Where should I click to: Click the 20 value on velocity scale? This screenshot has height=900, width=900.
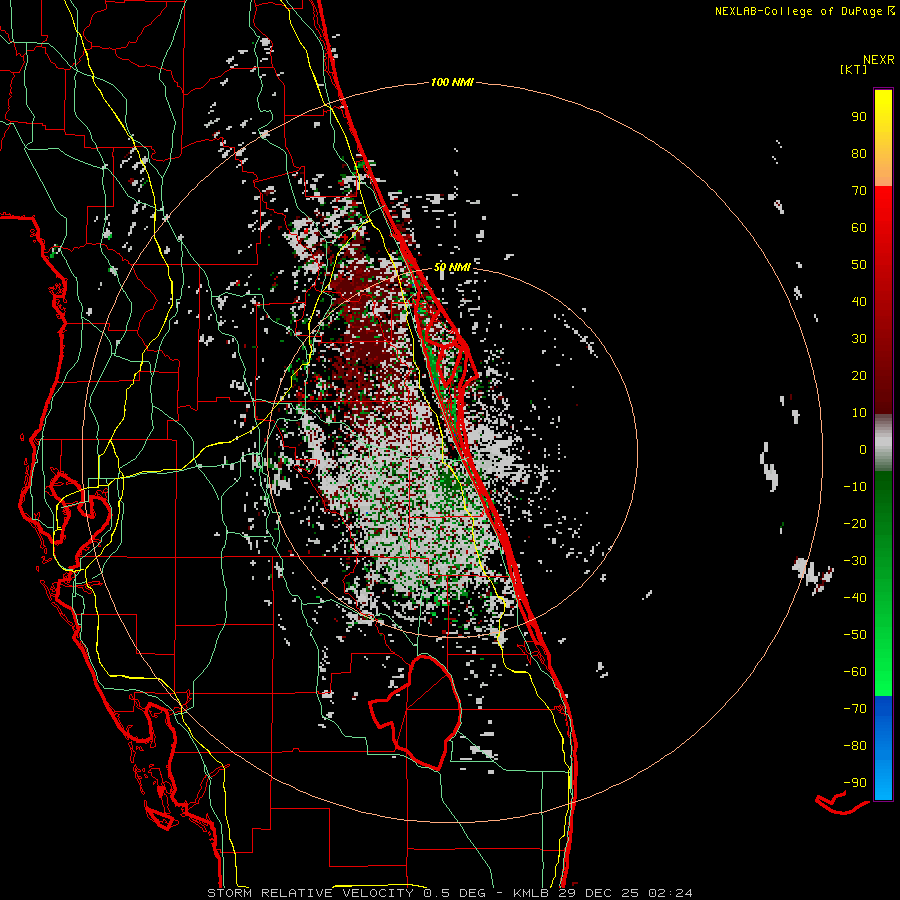(x=859, y=376)
